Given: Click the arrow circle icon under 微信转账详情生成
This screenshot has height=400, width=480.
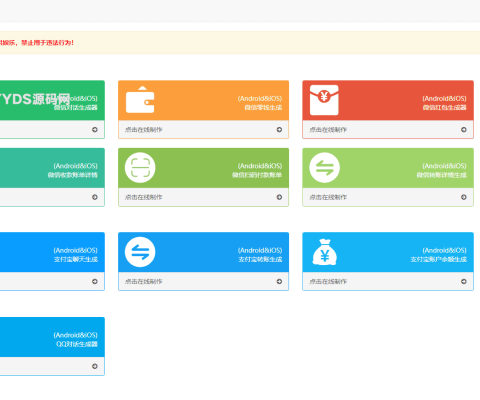Looking at the screenshot, I should (x=464, y=197).
